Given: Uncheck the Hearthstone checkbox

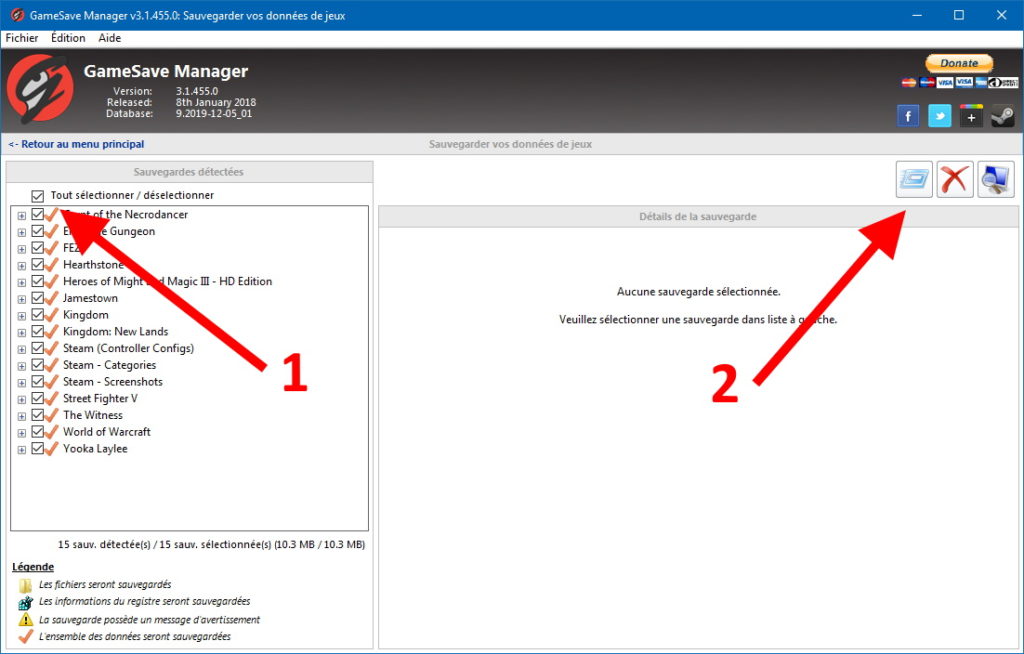Looking at the screenshot, I should pyautogui.click(x=37, y=265).
